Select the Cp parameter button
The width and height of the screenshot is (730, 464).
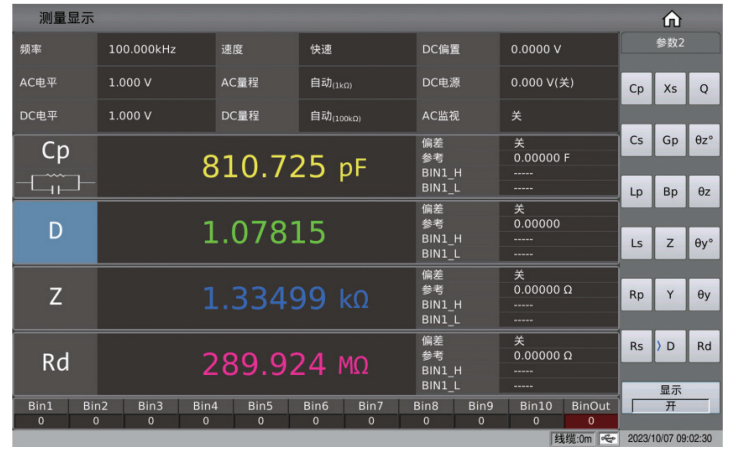point(637,89)
